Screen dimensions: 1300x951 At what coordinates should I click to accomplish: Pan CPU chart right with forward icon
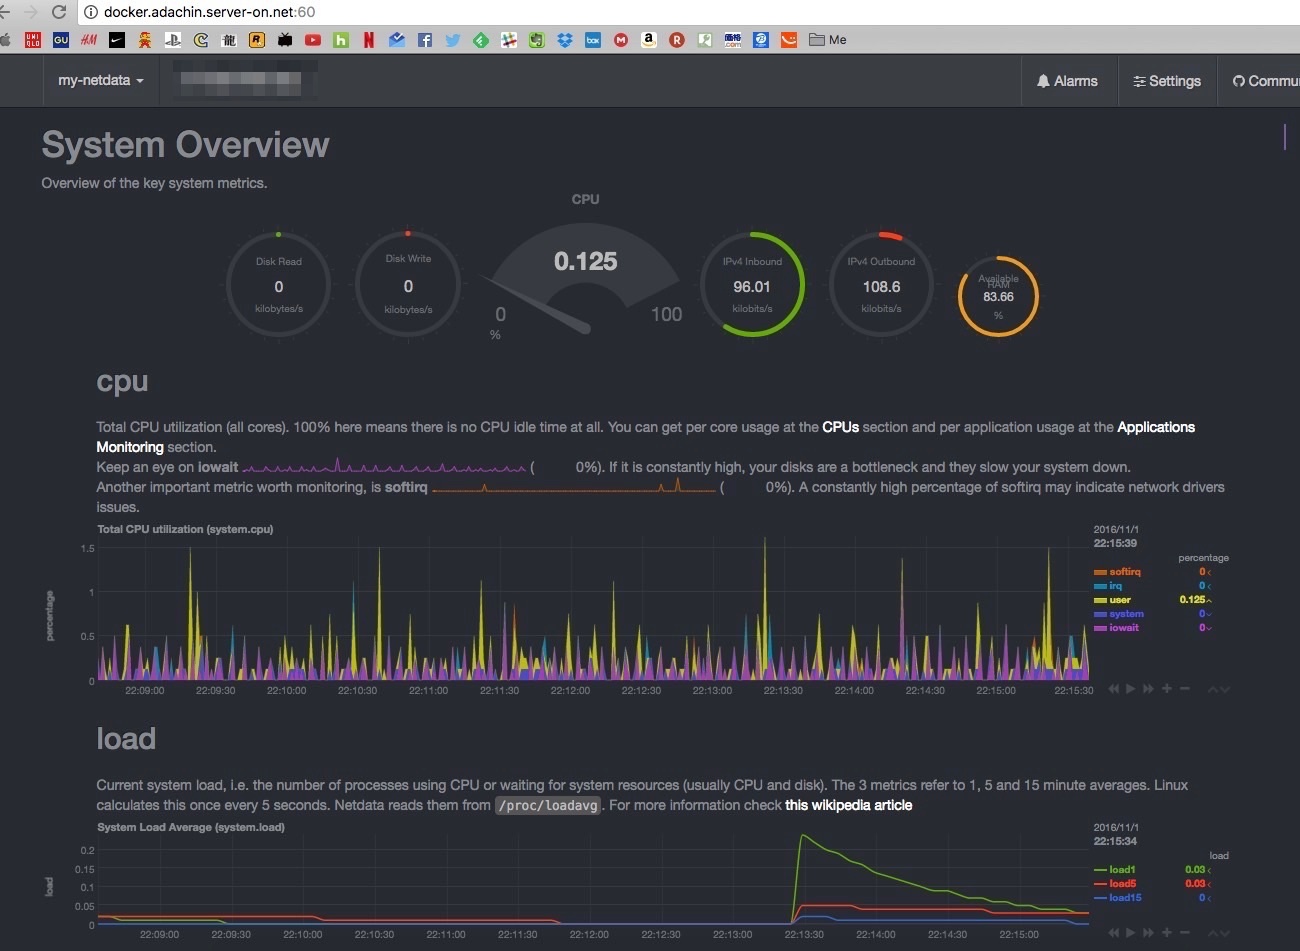pos(1148,689)
